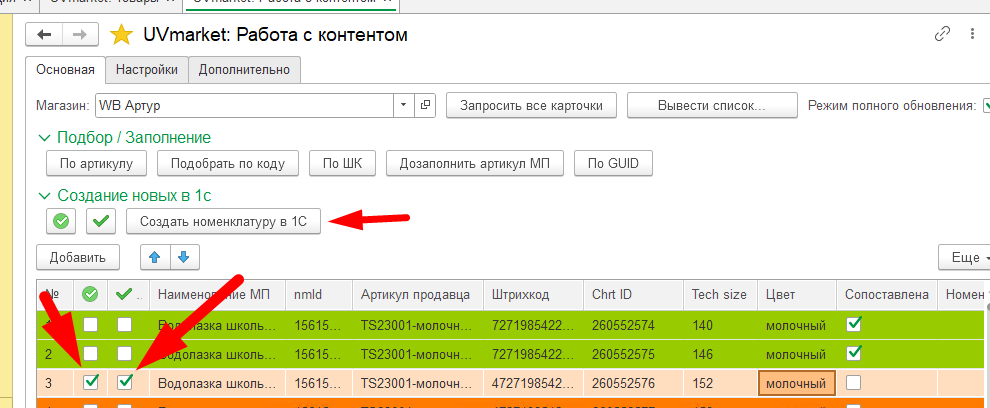
Task: Copy link using chain icon
Action: click(942, 34)
